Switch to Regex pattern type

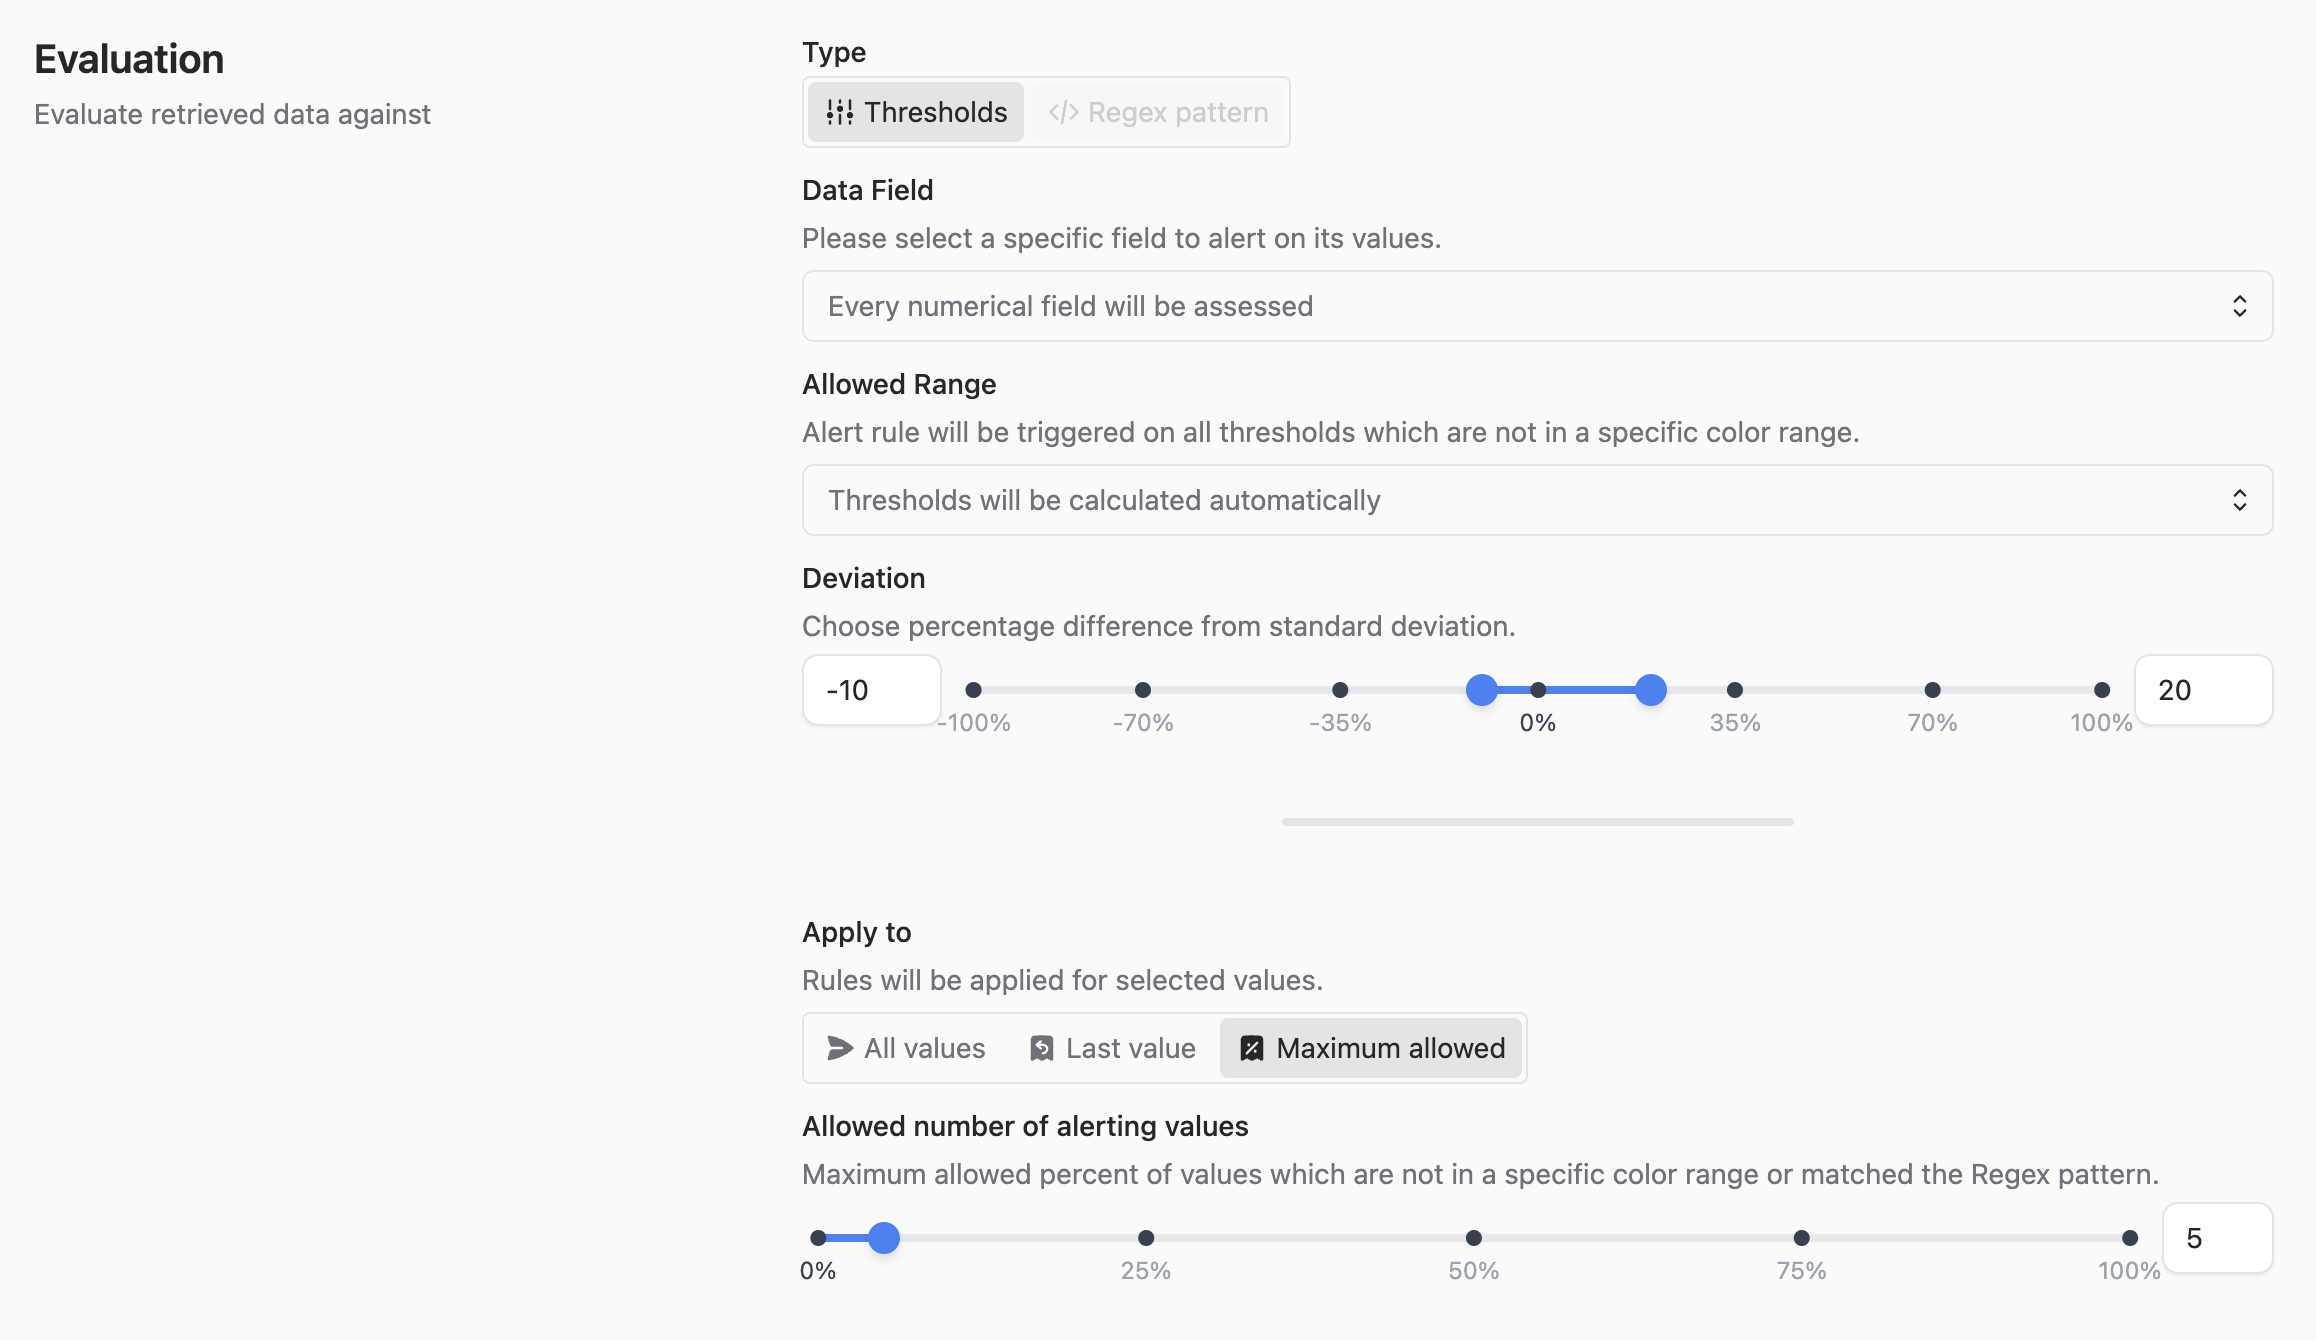click(x=1158, y=112)
